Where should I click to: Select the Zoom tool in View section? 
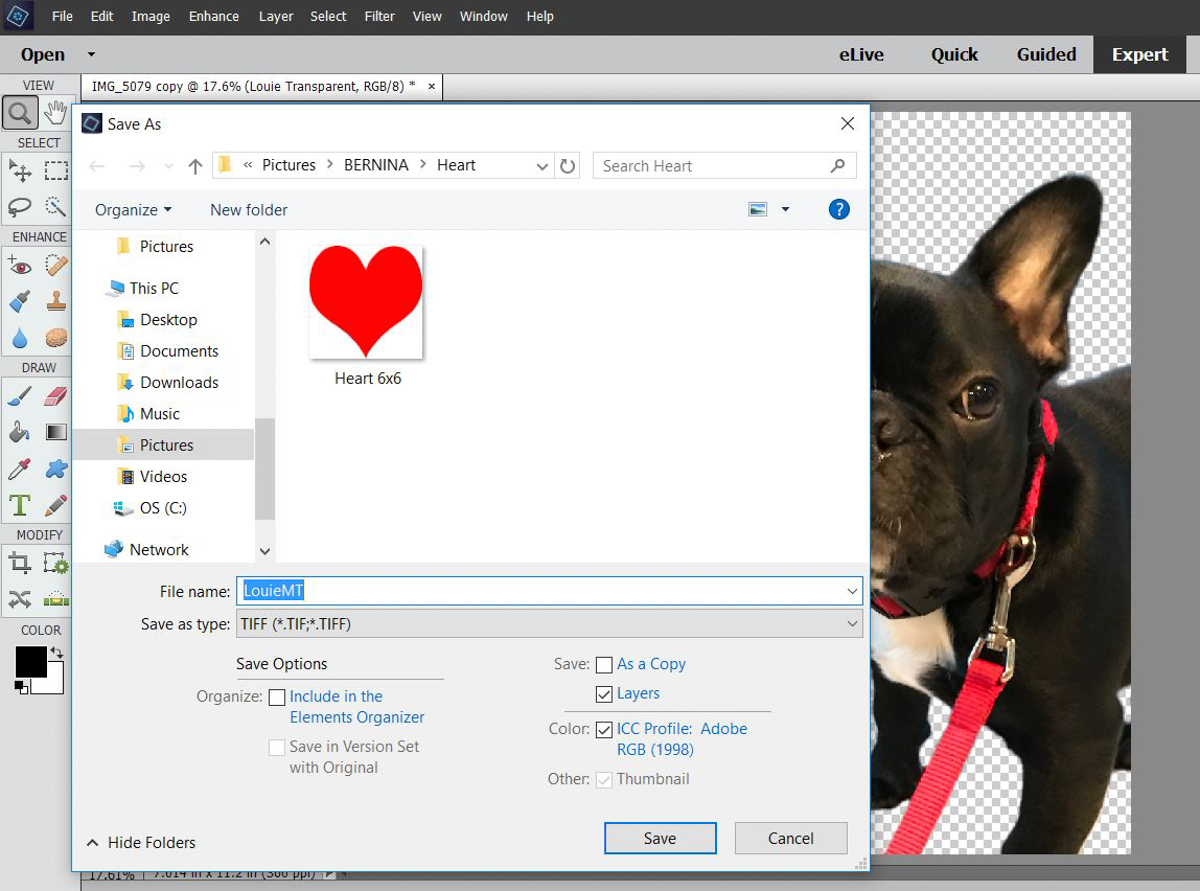pyautogui.click(x=20, y=114)
